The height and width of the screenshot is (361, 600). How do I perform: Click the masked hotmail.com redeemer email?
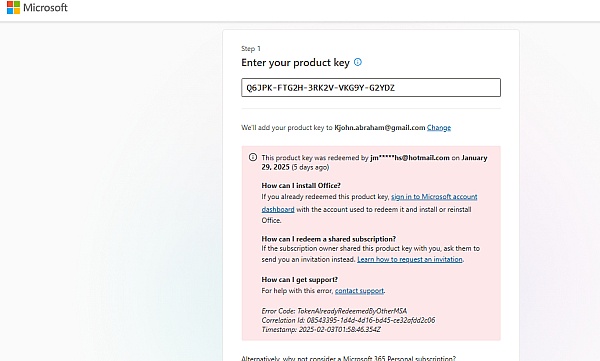click(410, 158)
